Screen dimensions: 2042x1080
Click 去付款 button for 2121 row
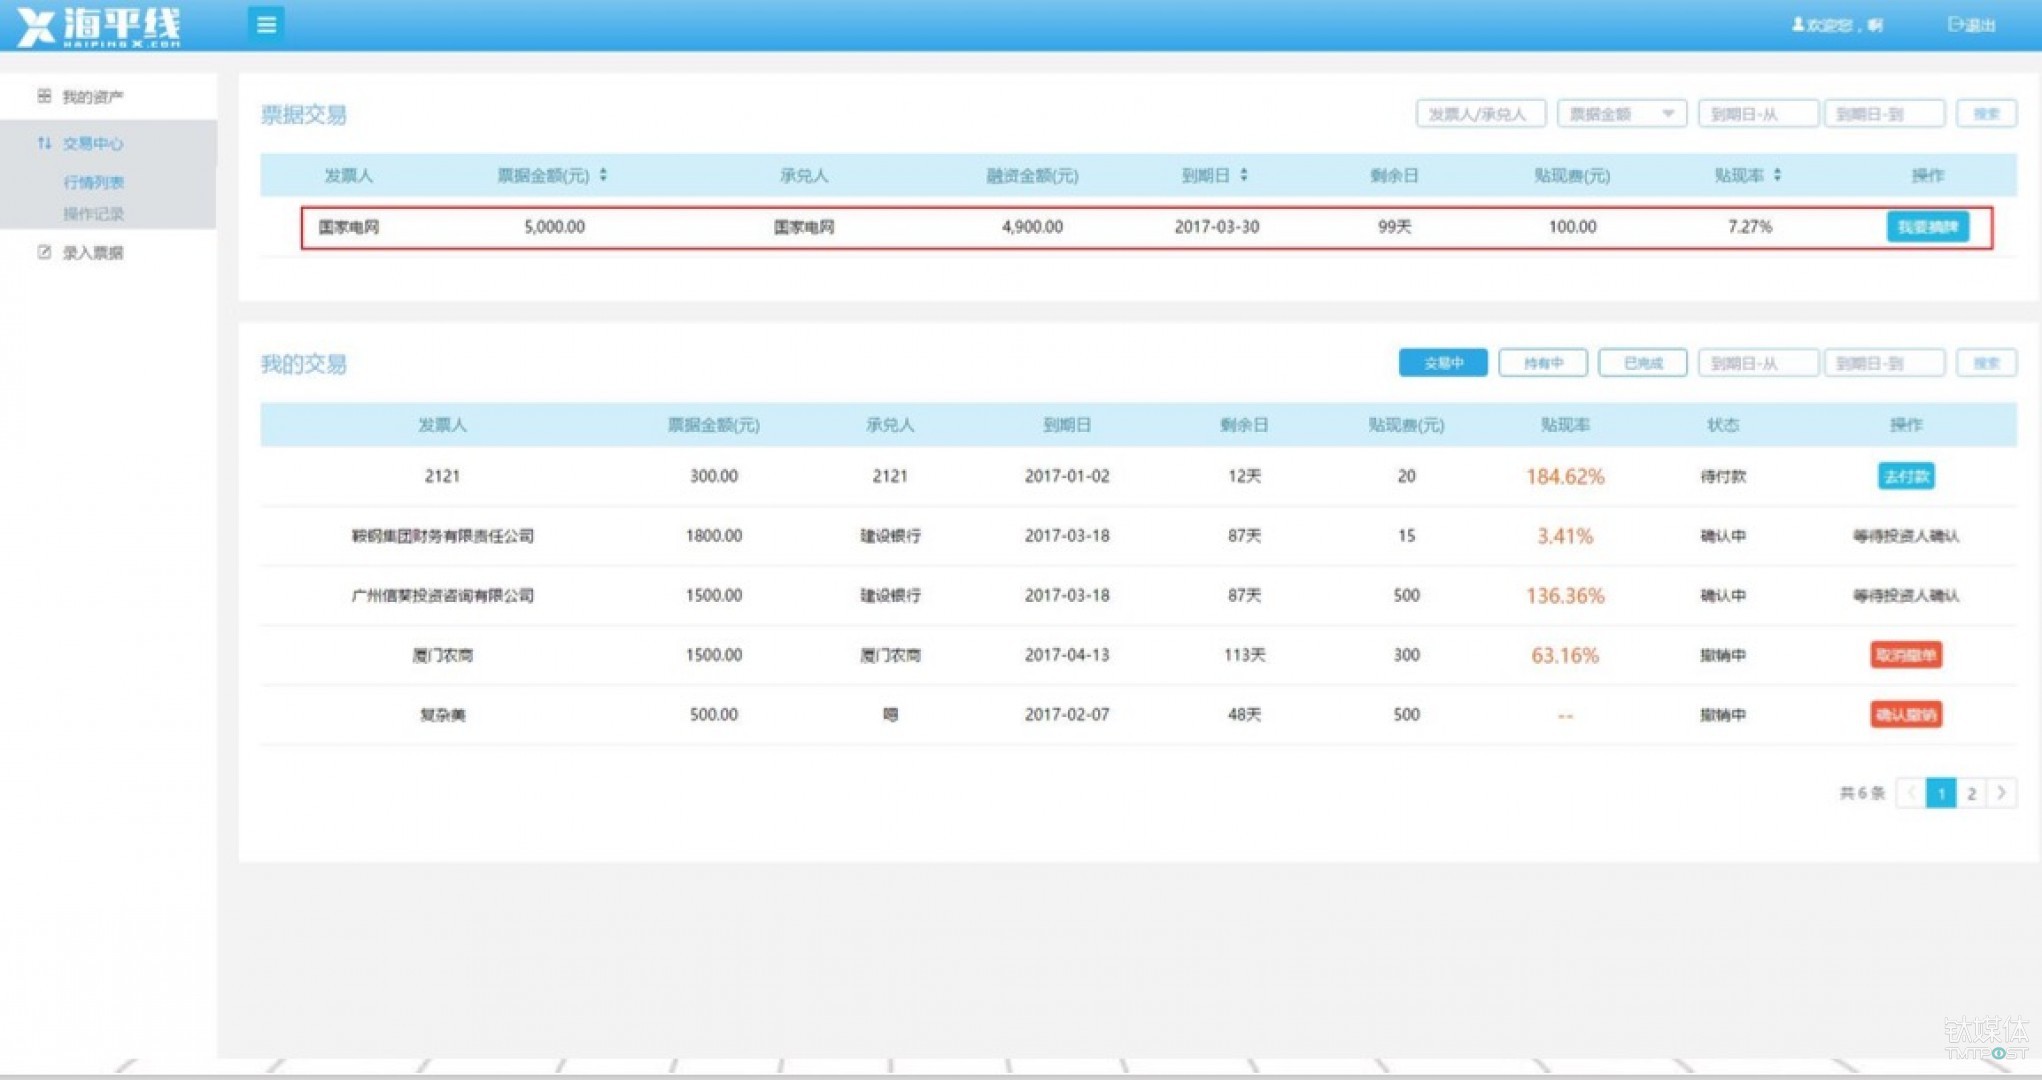click(x=1906, y=476)
